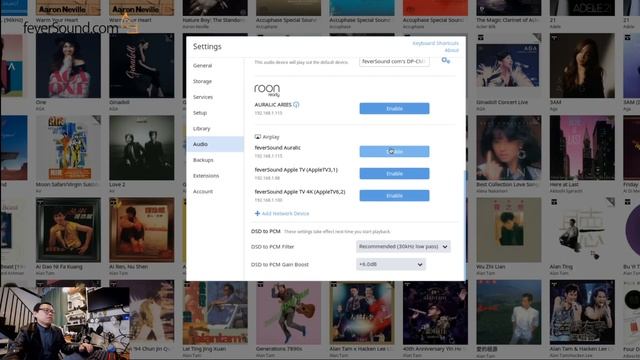Open the Love 2 album cover

tap(142, 148)
